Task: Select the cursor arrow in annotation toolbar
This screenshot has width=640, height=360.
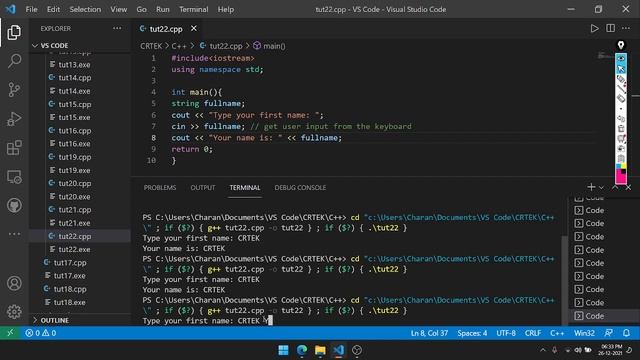Action: (621, 69)
